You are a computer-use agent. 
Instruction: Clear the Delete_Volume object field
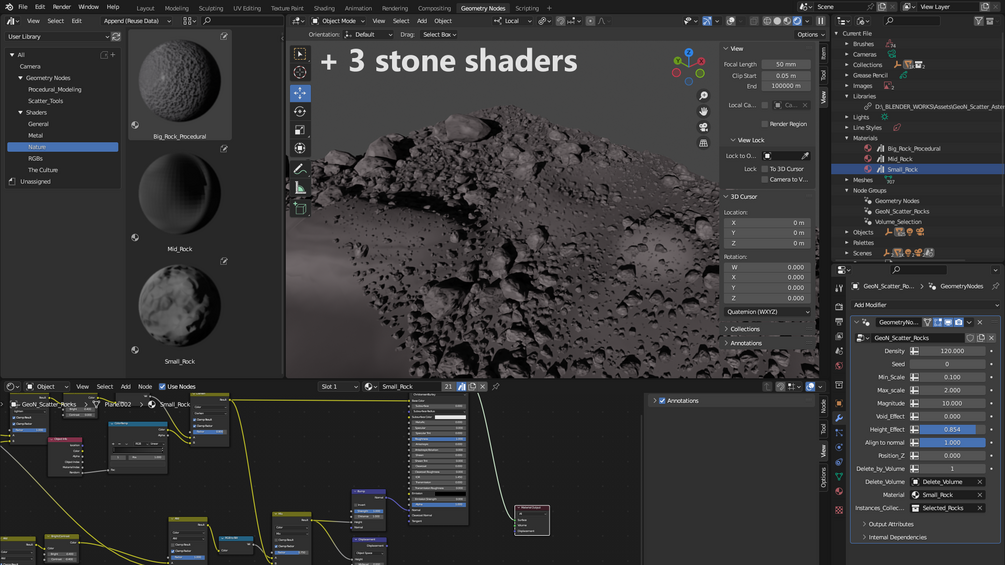(x=979, y=482)
